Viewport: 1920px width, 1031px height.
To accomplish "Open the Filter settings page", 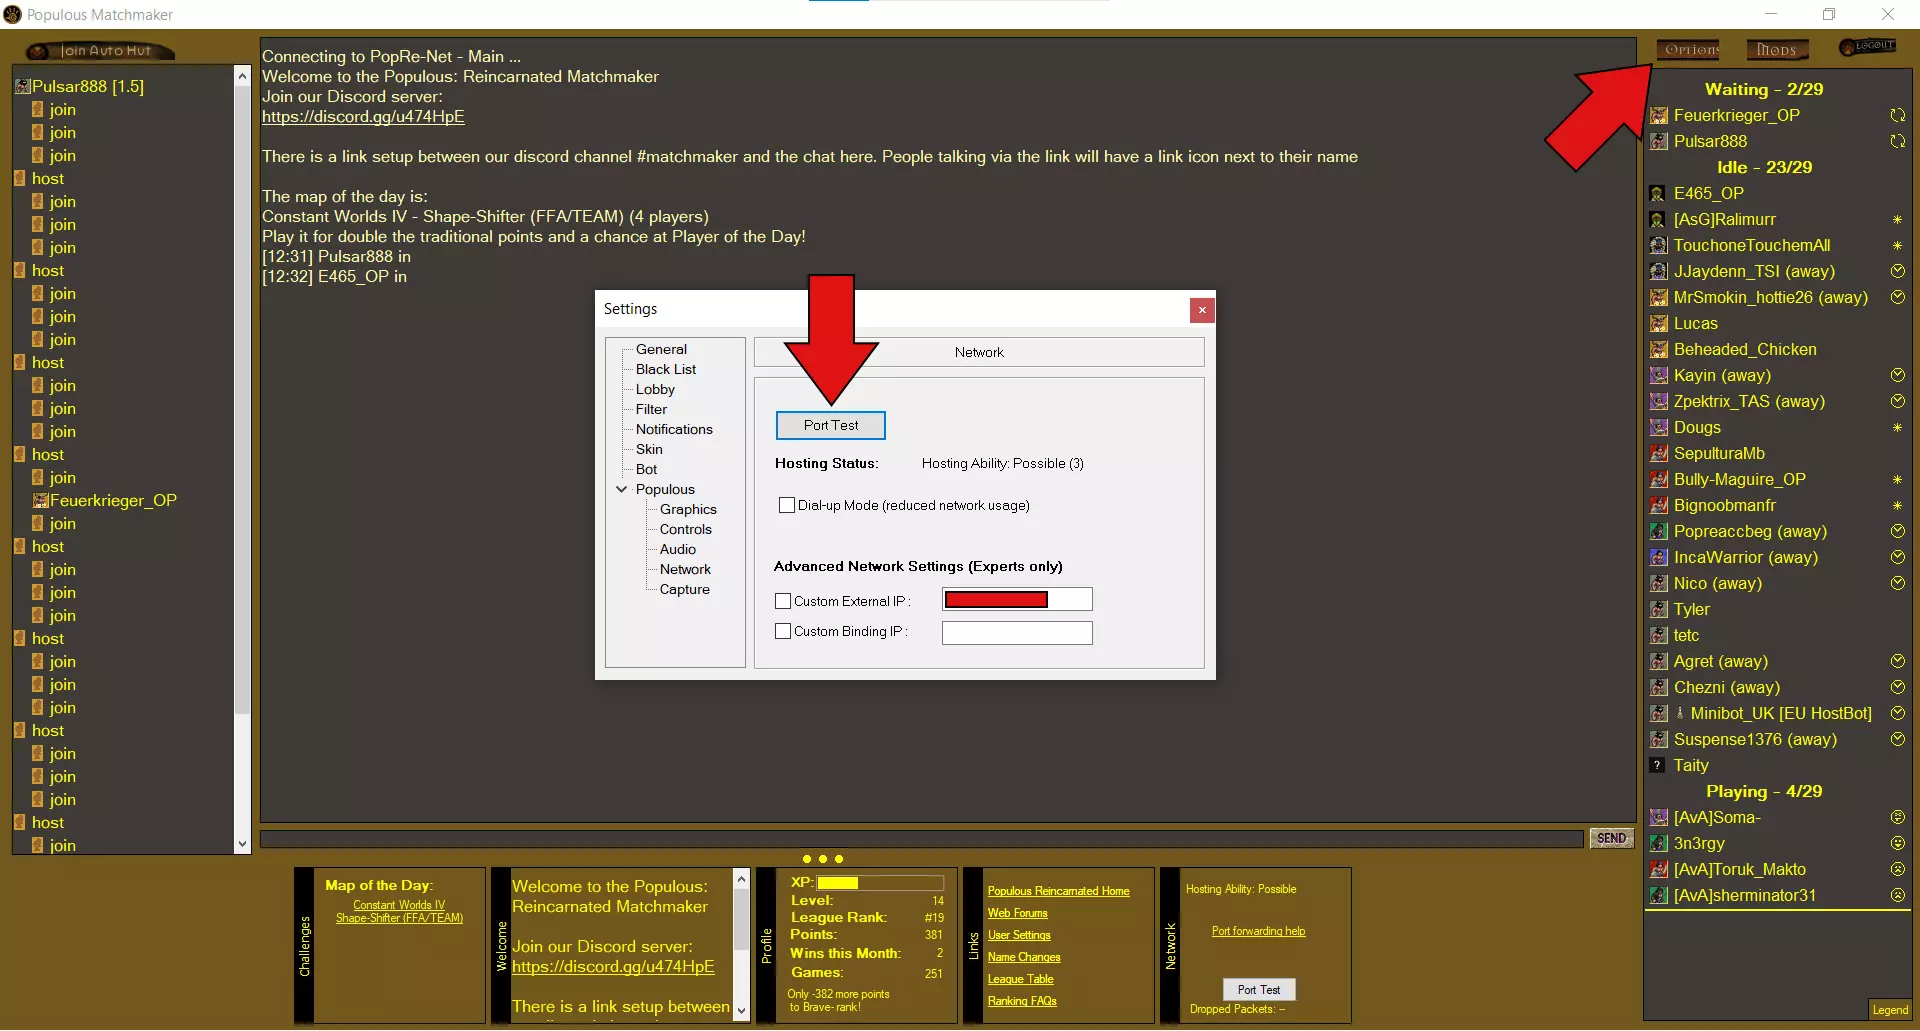I will coord(651,410).
